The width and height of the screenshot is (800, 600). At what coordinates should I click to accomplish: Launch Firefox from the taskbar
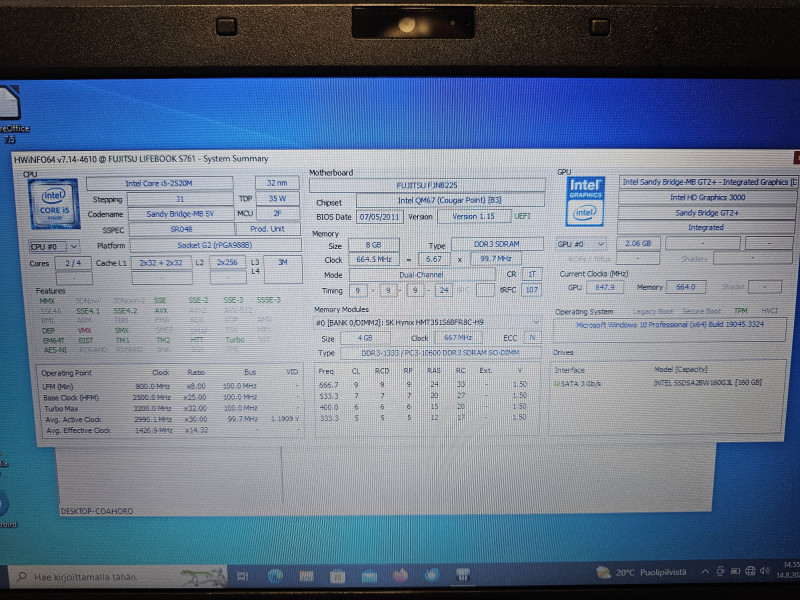pyautogui.click(x=401, y=576)
